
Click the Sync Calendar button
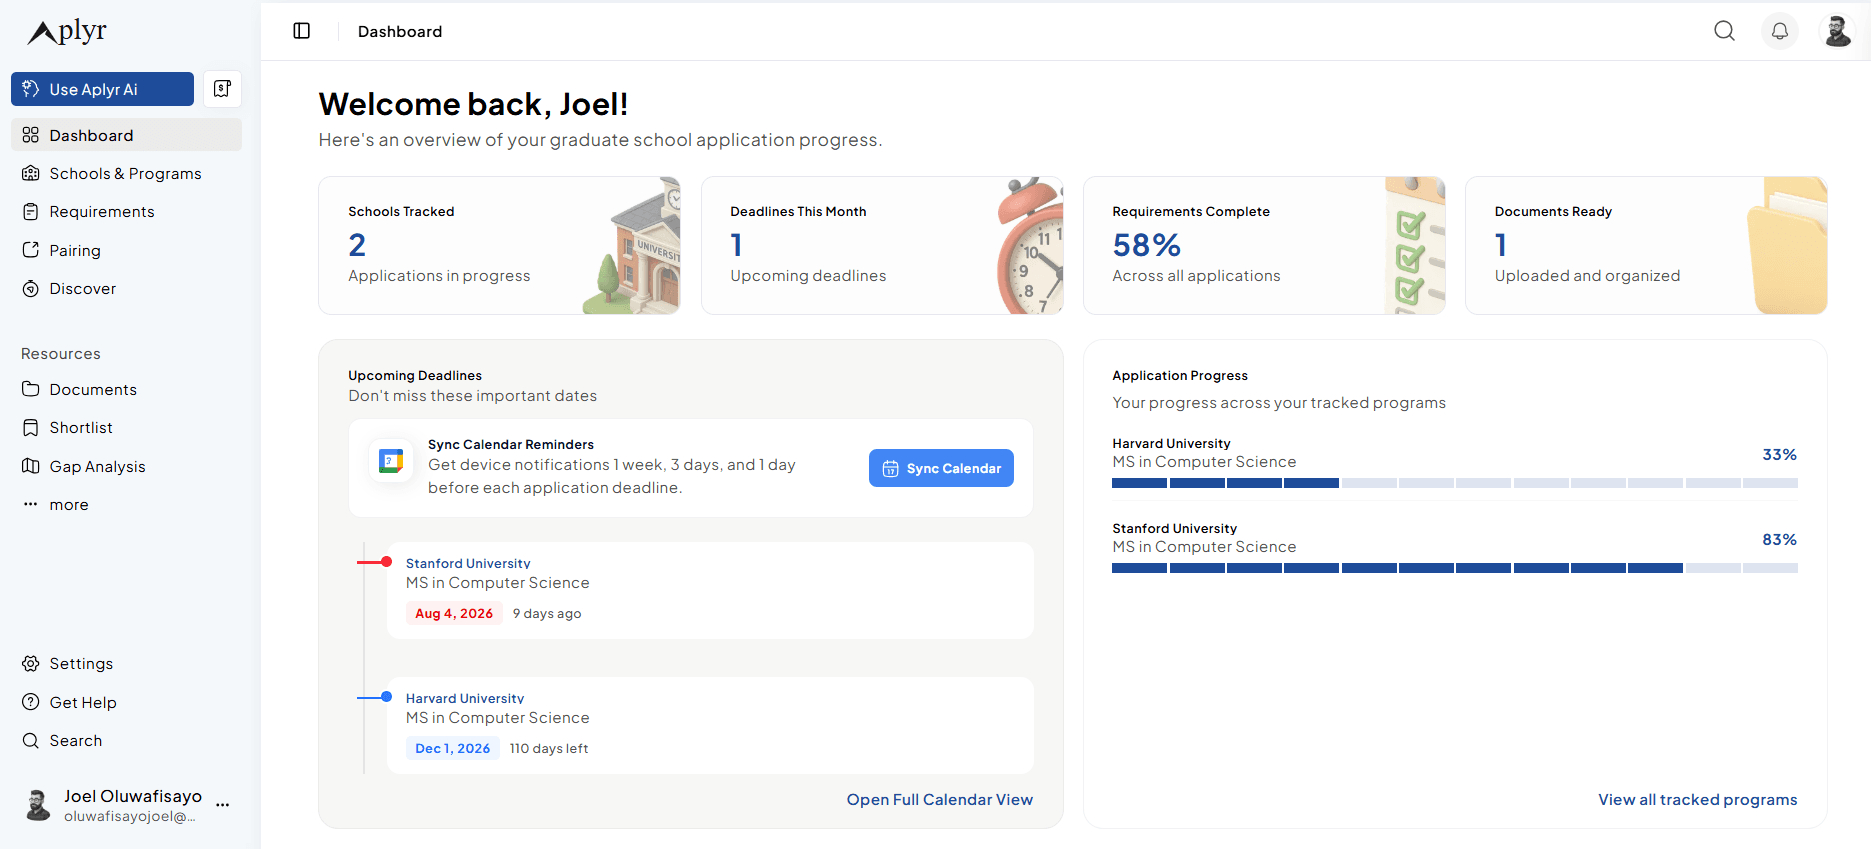pos(941,468)
